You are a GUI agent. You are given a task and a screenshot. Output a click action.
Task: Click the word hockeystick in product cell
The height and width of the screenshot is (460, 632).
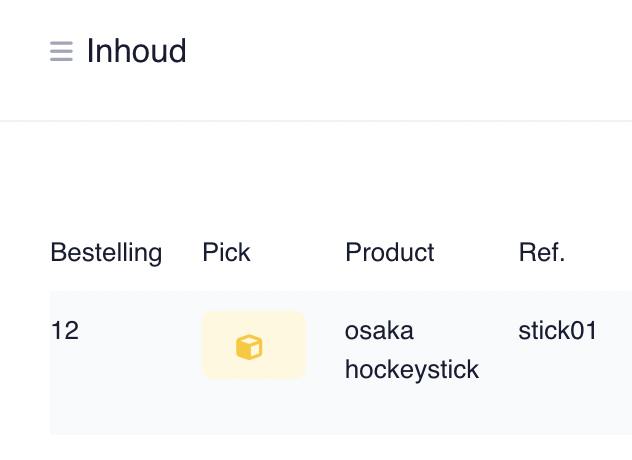412,369
